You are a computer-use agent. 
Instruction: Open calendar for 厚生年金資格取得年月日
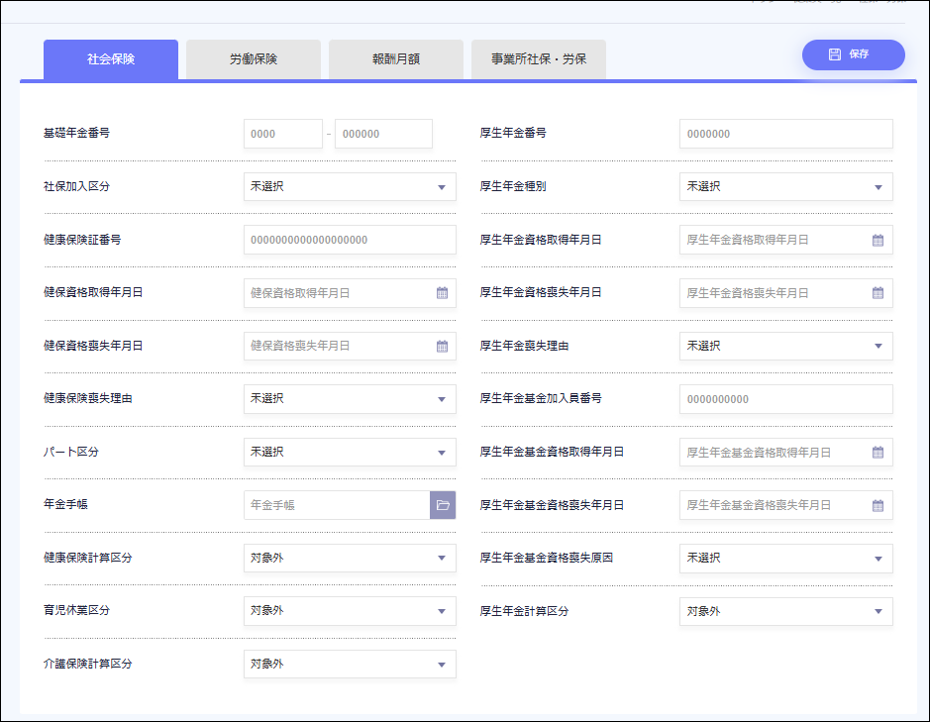[x=877, y=240]
